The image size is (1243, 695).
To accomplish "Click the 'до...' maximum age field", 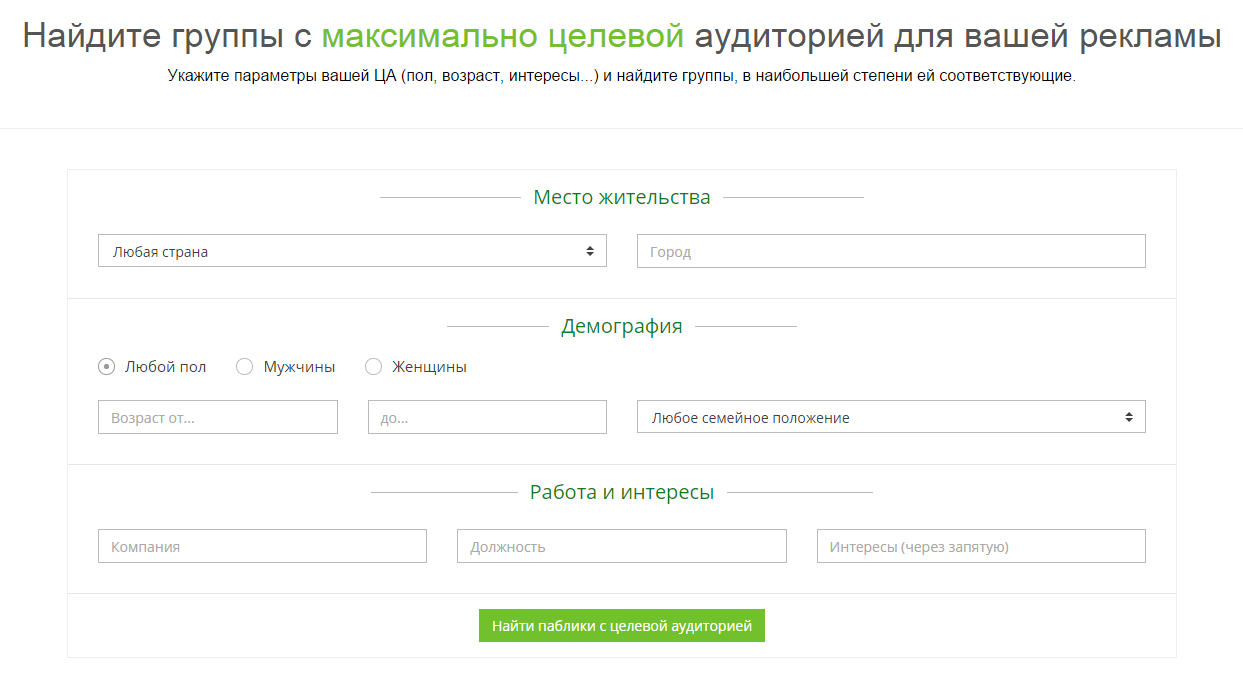I will coord(487,418).
